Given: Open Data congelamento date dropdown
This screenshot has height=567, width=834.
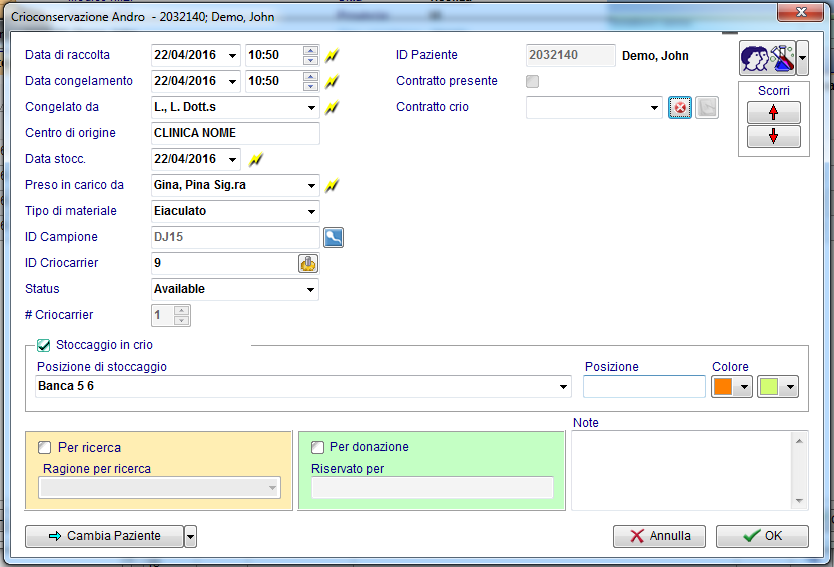Looking at the screenshot, I should tap(232, 81).
